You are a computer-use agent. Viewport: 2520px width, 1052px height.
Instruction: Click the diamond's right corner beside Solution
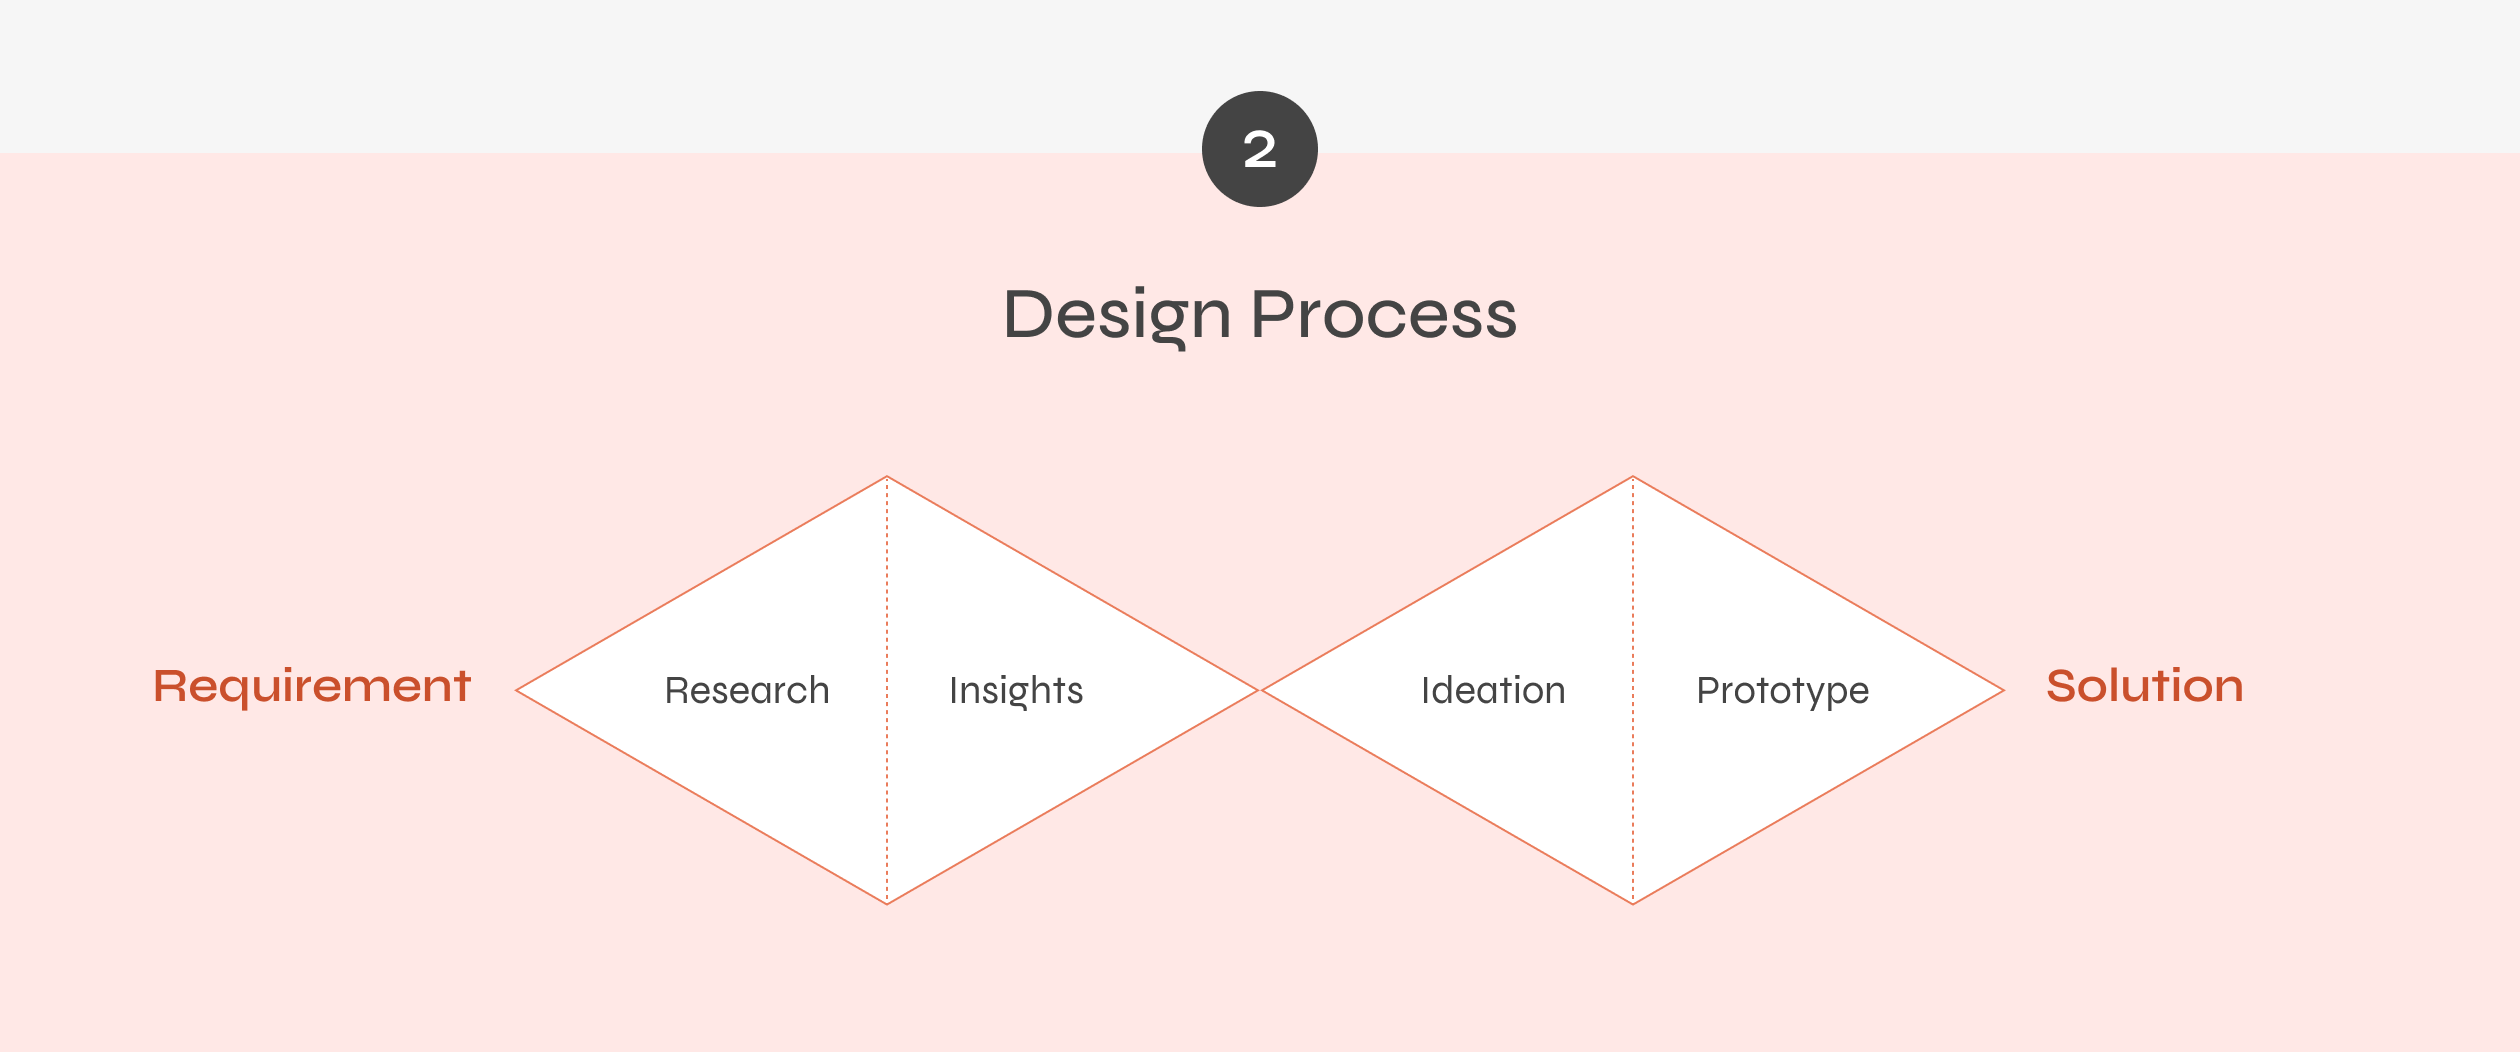pos(2003,690)
